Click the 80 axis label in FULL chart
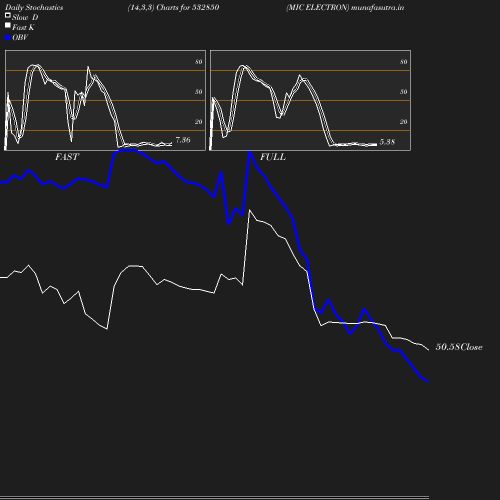 click(x=403, y=62)
